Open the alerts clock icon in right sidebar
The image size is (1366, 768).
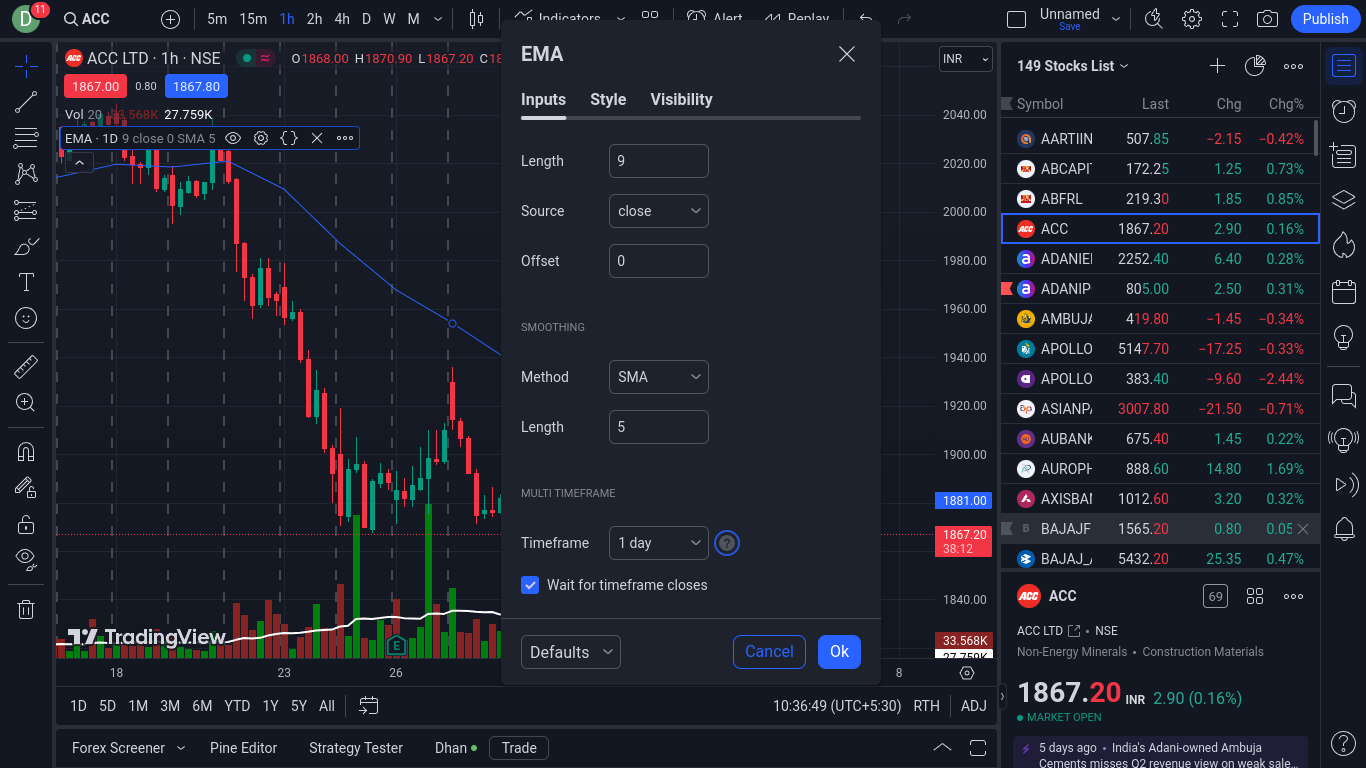(x=1343, y=111)
